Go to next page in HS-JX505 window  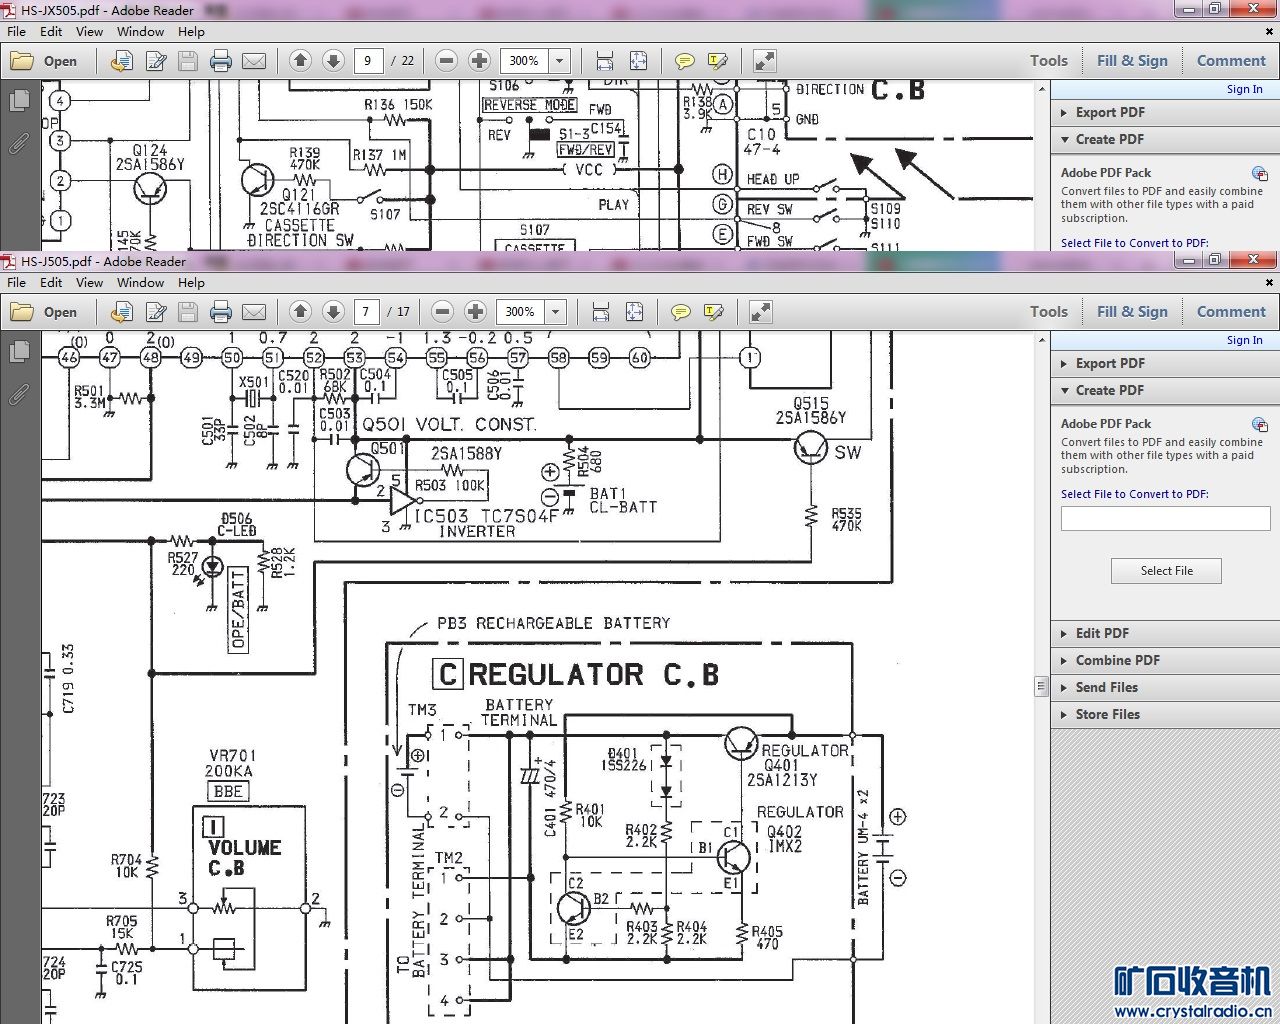(334, 61)
